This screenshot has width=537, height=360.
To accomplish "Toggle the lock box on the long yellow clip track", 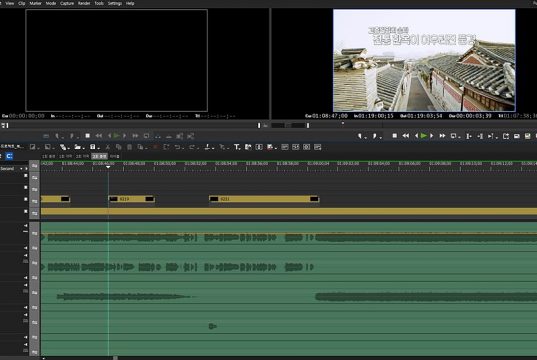I will pos(26,211).
